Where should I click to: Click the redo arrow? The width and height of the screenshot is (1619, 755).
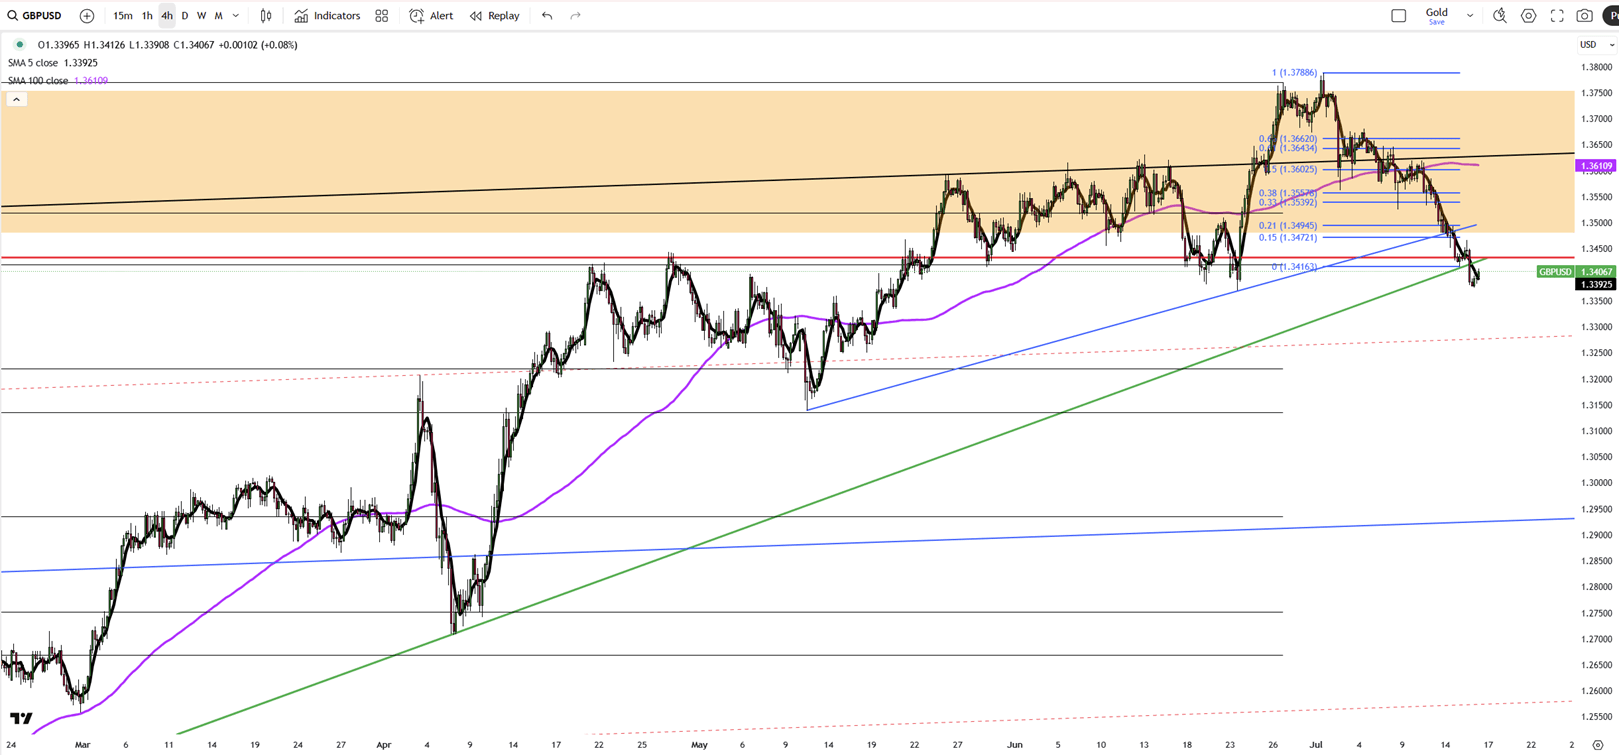(x=575, y=16)
